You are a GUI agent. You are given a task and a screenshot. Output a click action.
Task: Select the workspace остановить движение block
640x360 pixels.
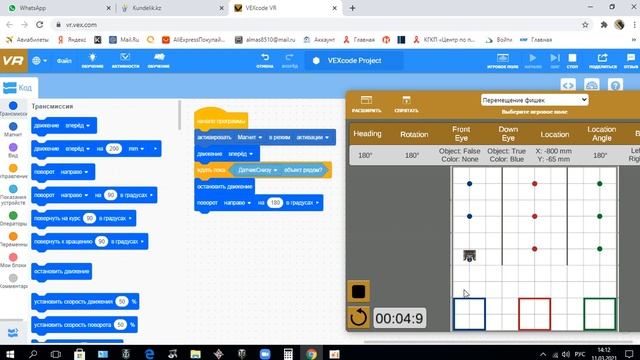225,187
